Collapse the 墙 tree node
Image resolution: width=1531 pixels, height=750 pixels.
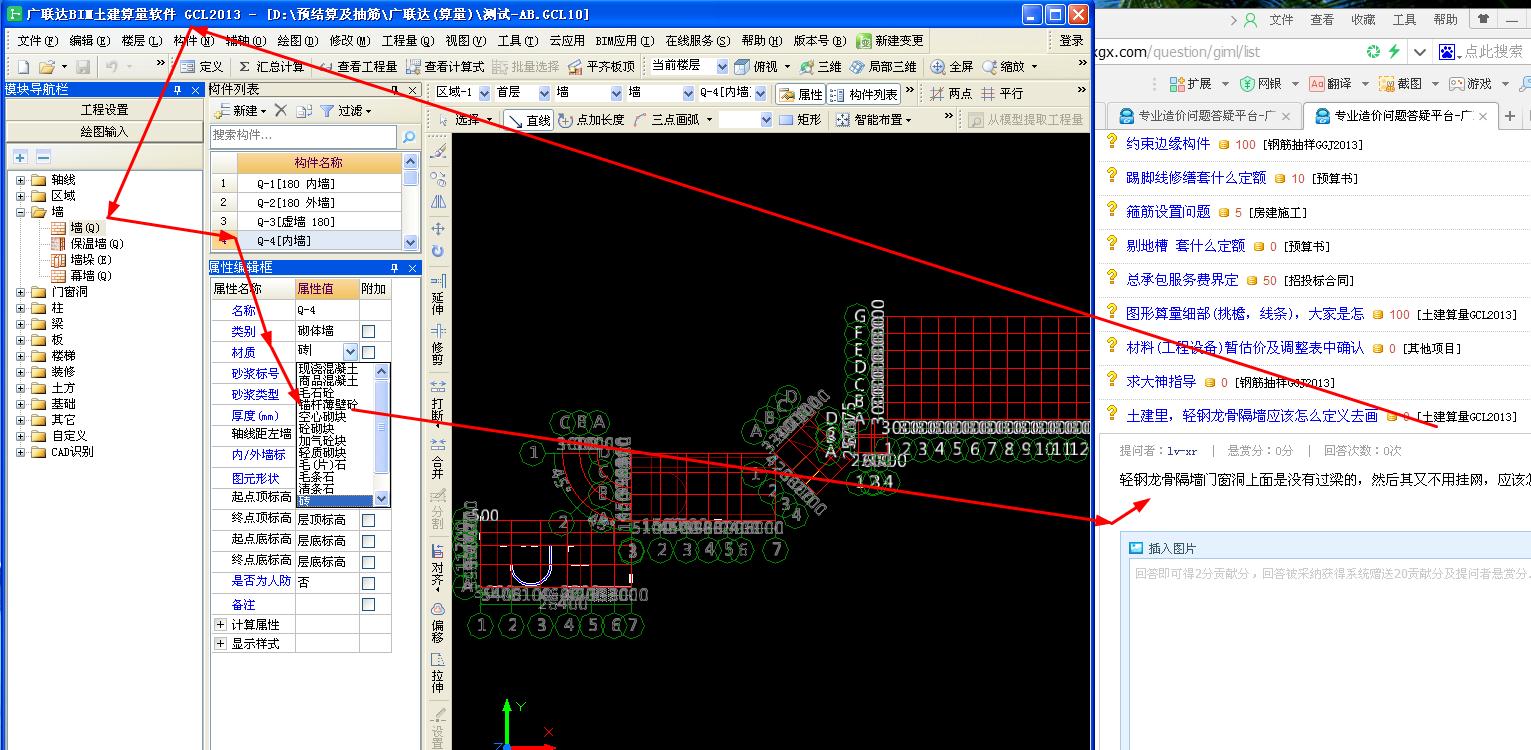[21, 212]
